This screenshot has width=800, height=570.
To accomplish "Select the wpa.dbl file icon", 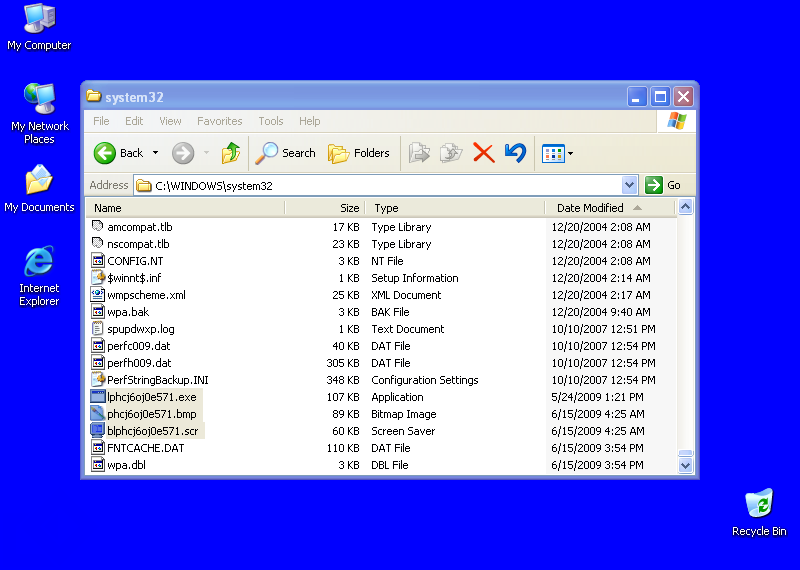I will (x=97, y=465).
